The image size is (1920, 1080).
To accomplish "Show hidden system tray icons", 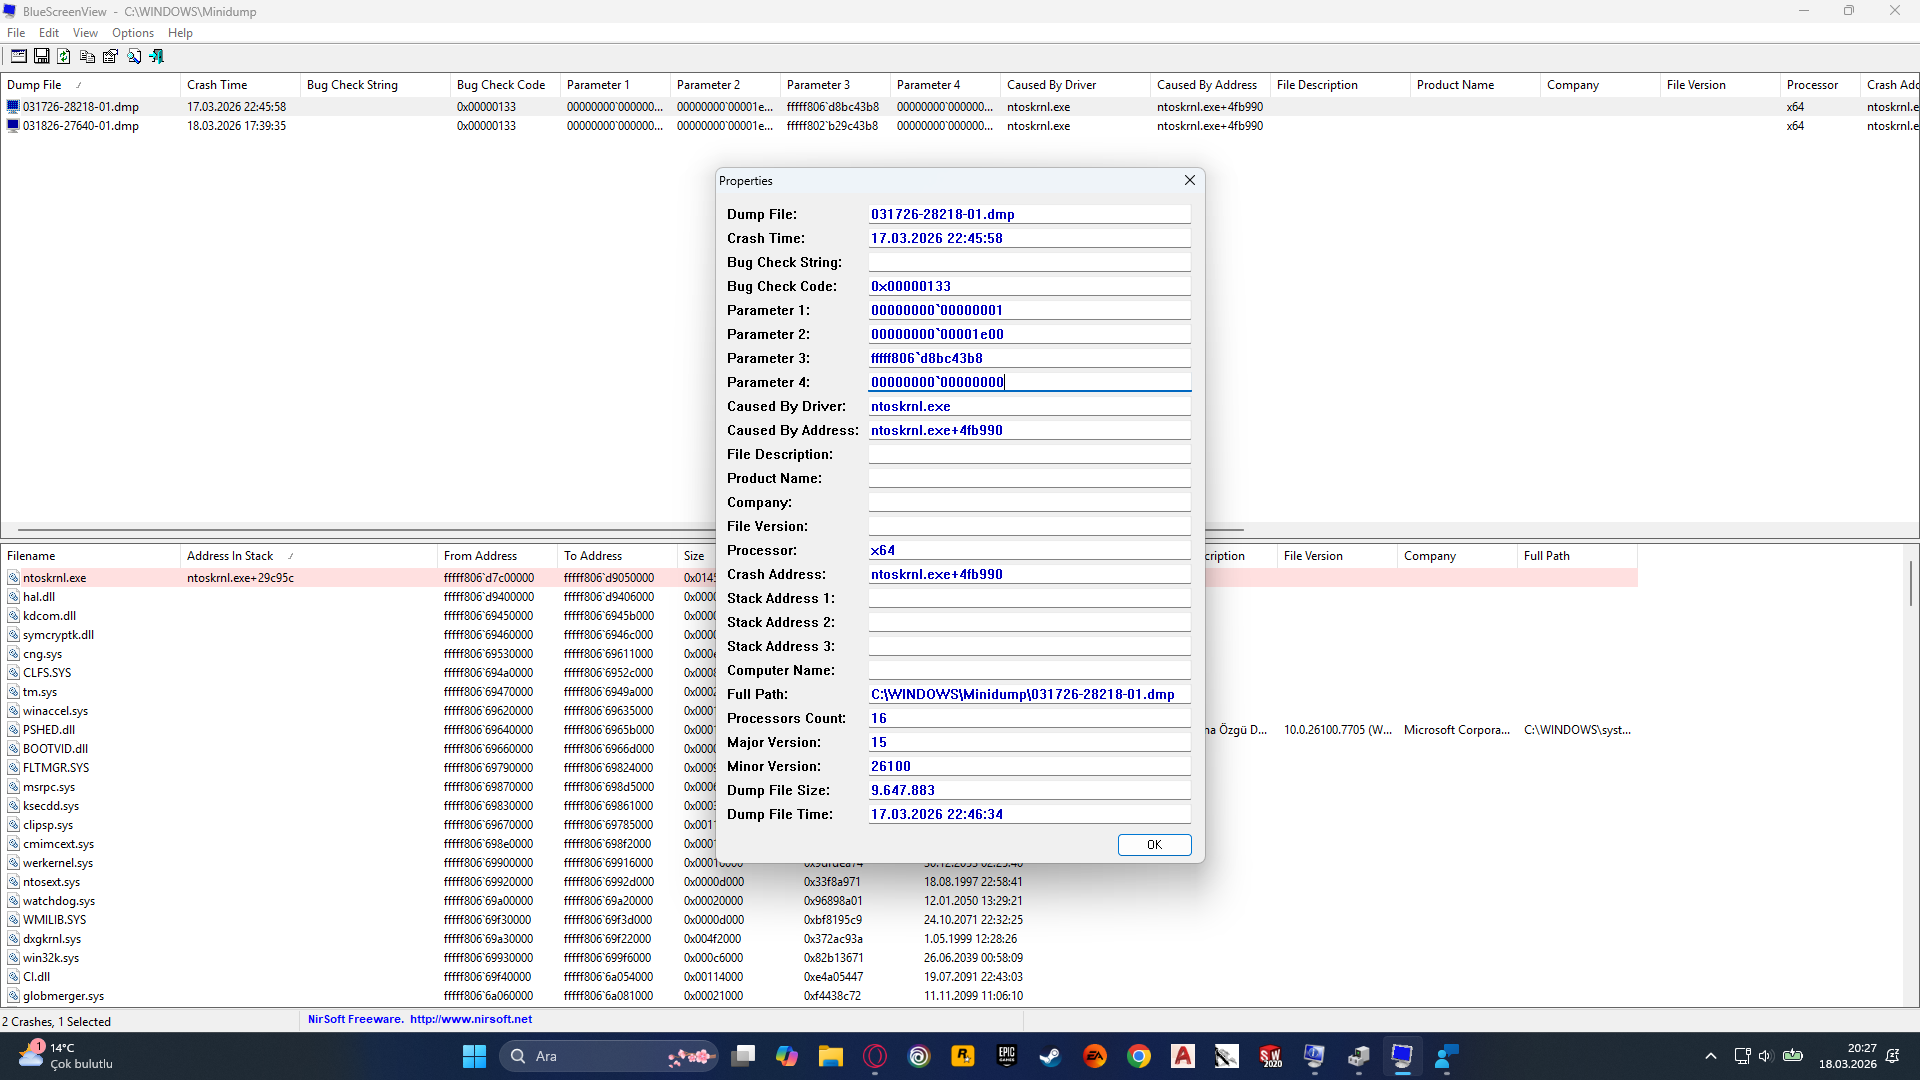I will click(x=1711, y=1056).
